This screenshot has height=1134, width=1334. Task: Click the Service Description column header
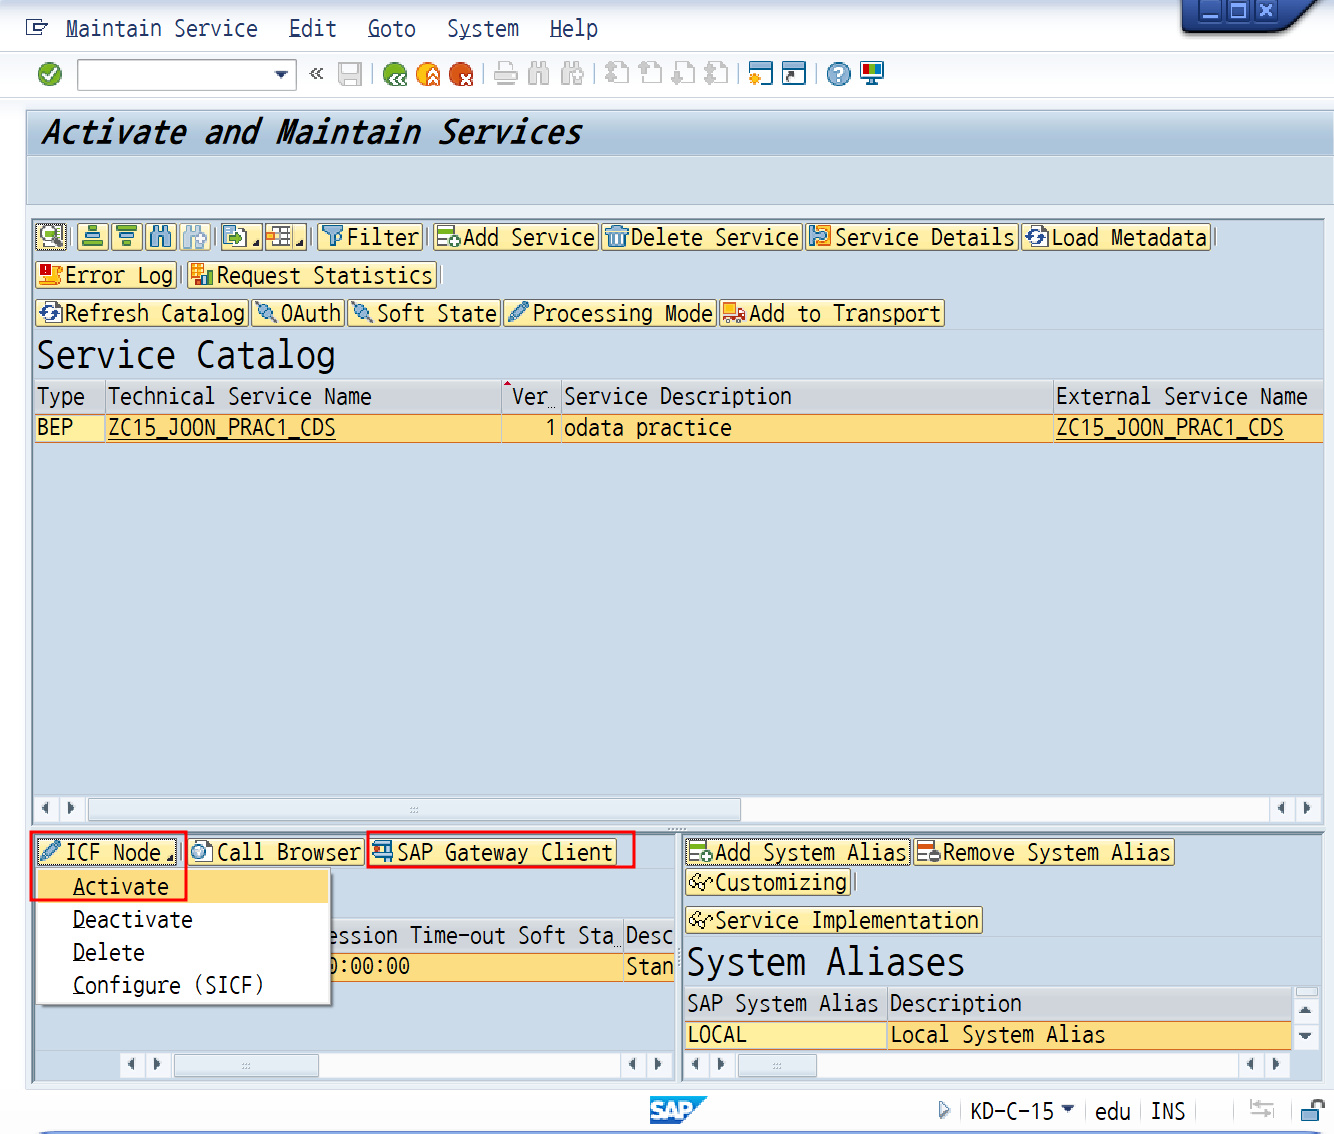pos(806,397)
